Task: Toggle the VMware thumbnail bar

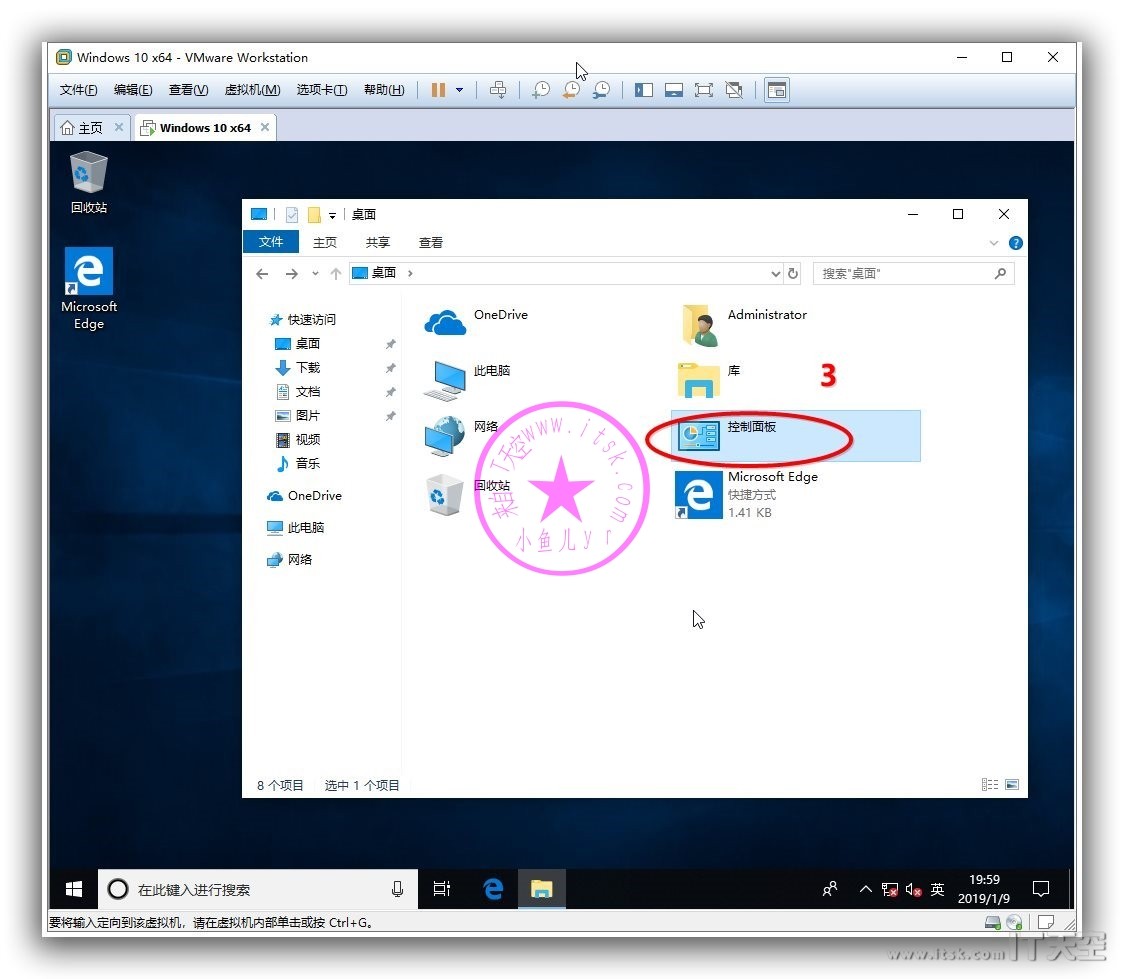Action: click(674, 90)
